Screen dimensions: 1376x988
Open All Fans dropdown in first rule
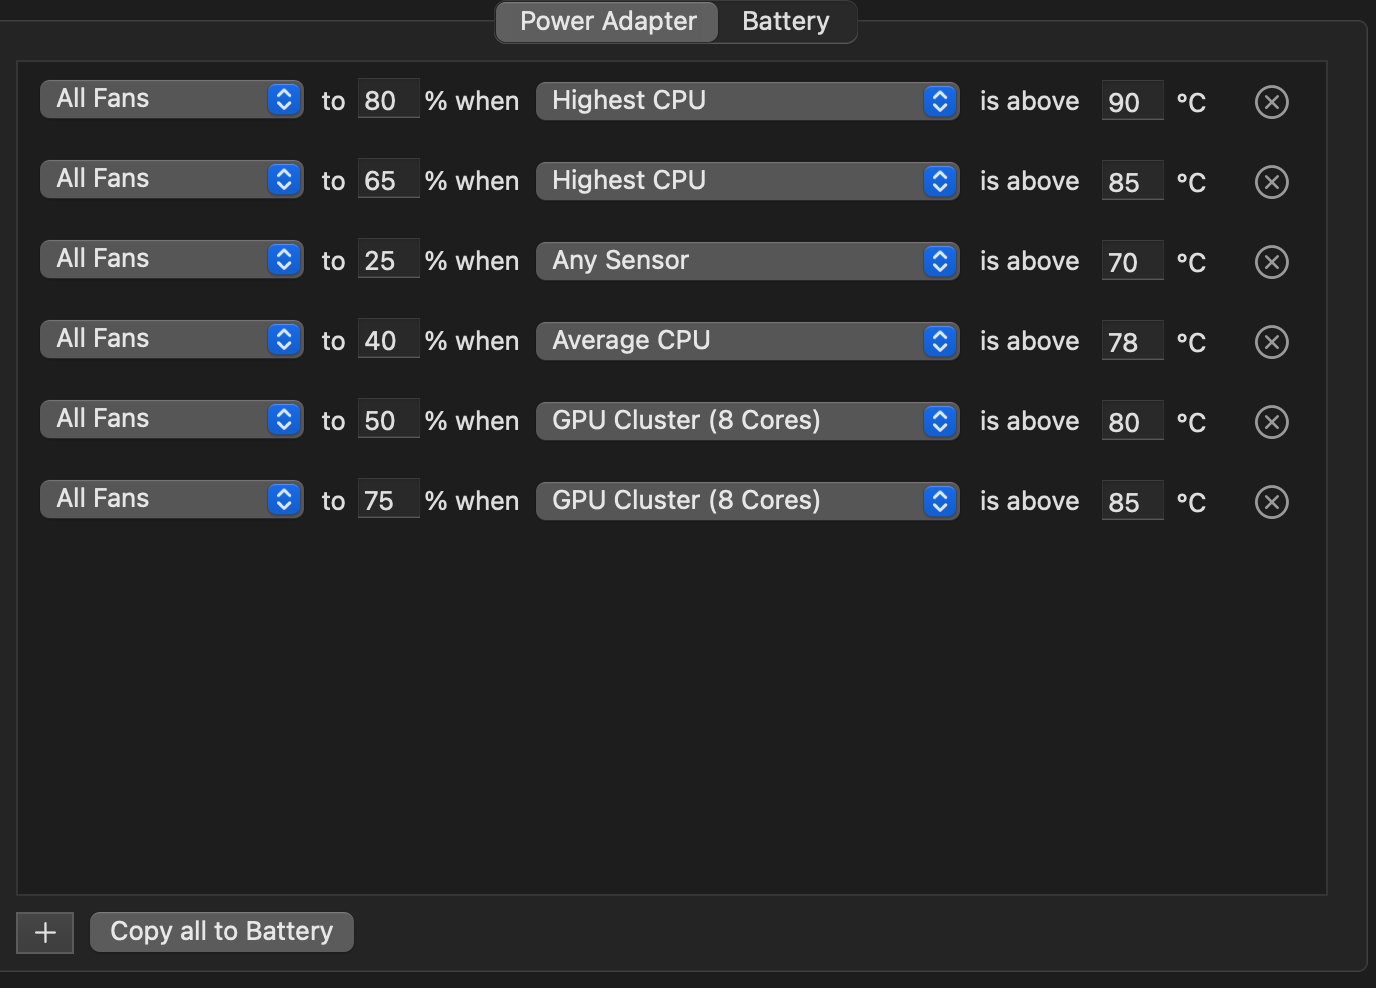tap(171, 99)
